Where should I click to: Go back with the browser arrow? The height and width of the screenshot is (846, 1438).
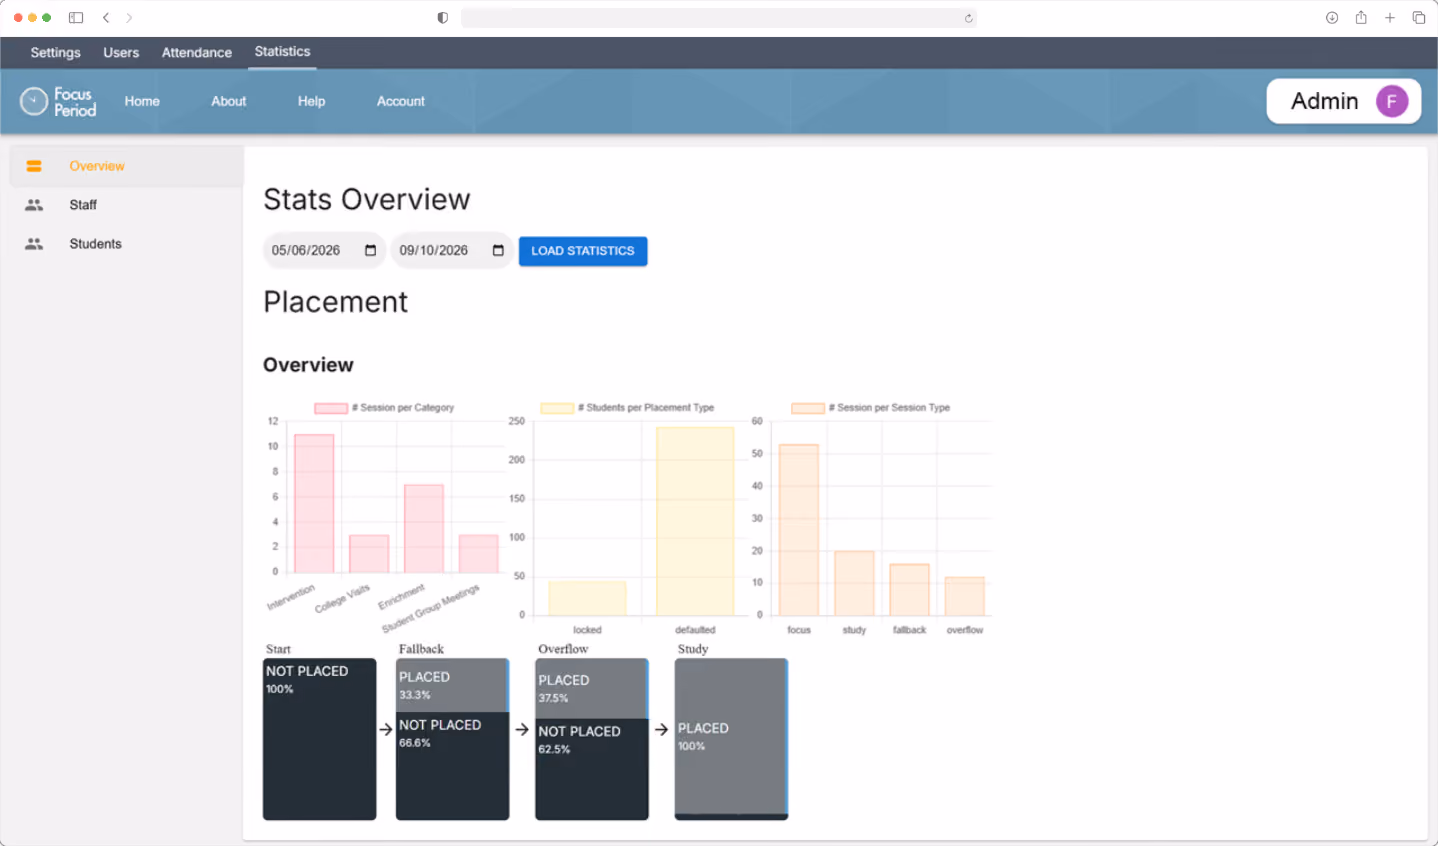[x=106, y=18]
